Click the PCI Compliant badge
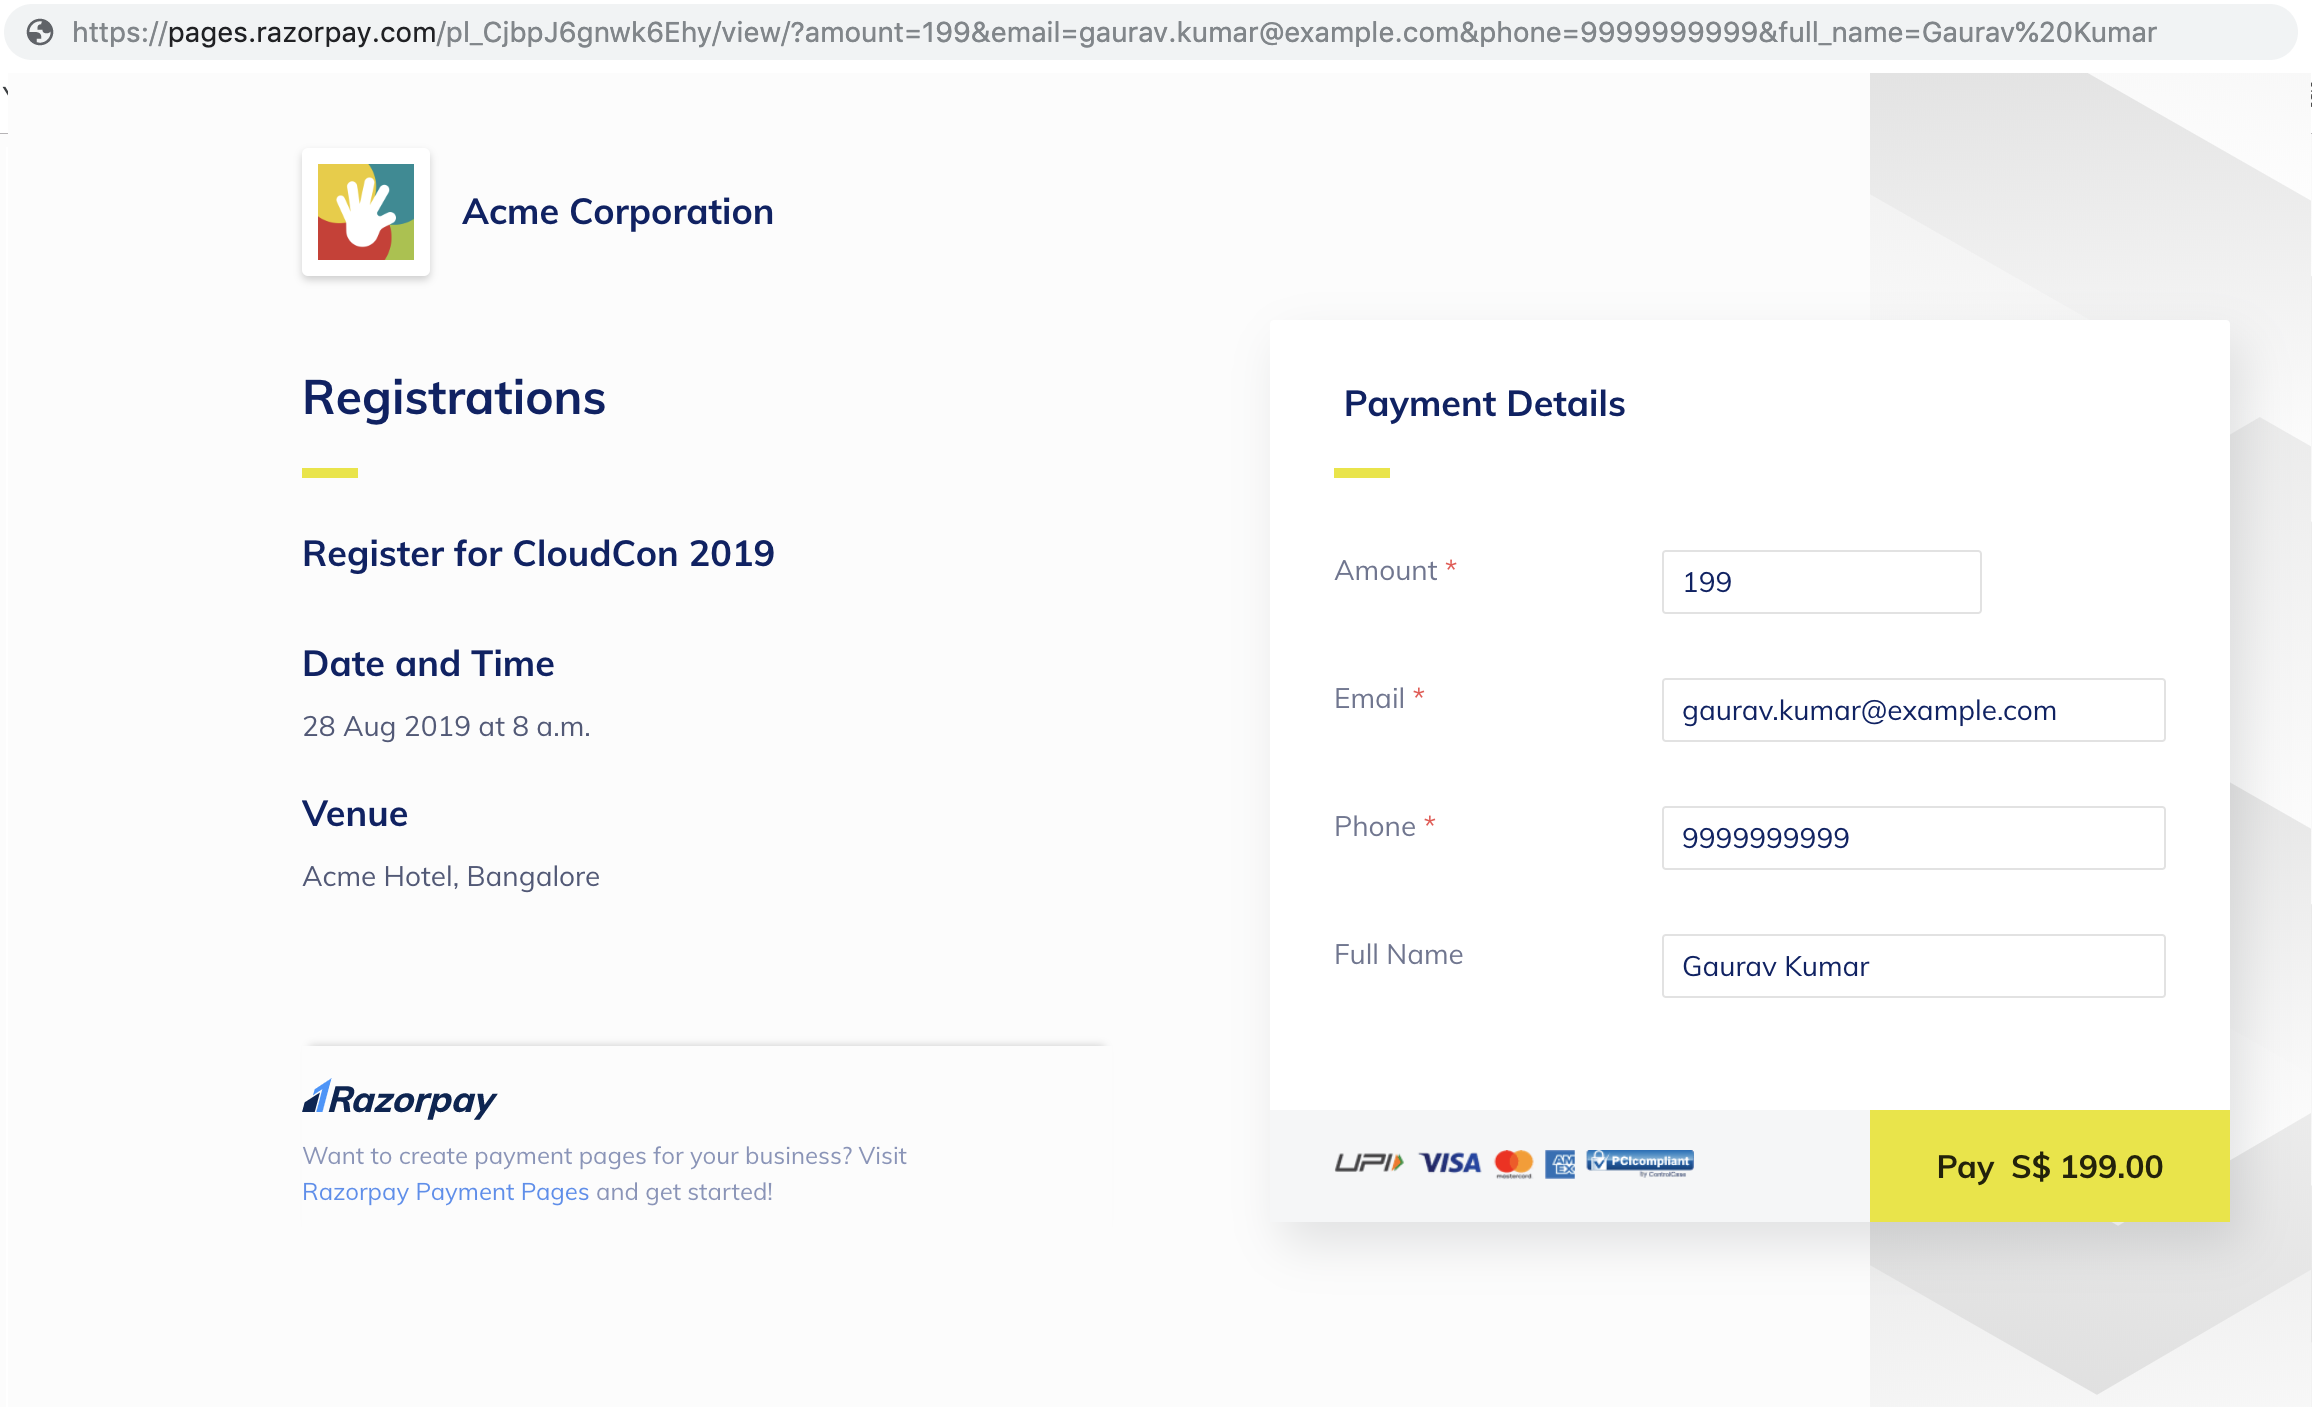The image size is (2312, 1407). 1639,1162
